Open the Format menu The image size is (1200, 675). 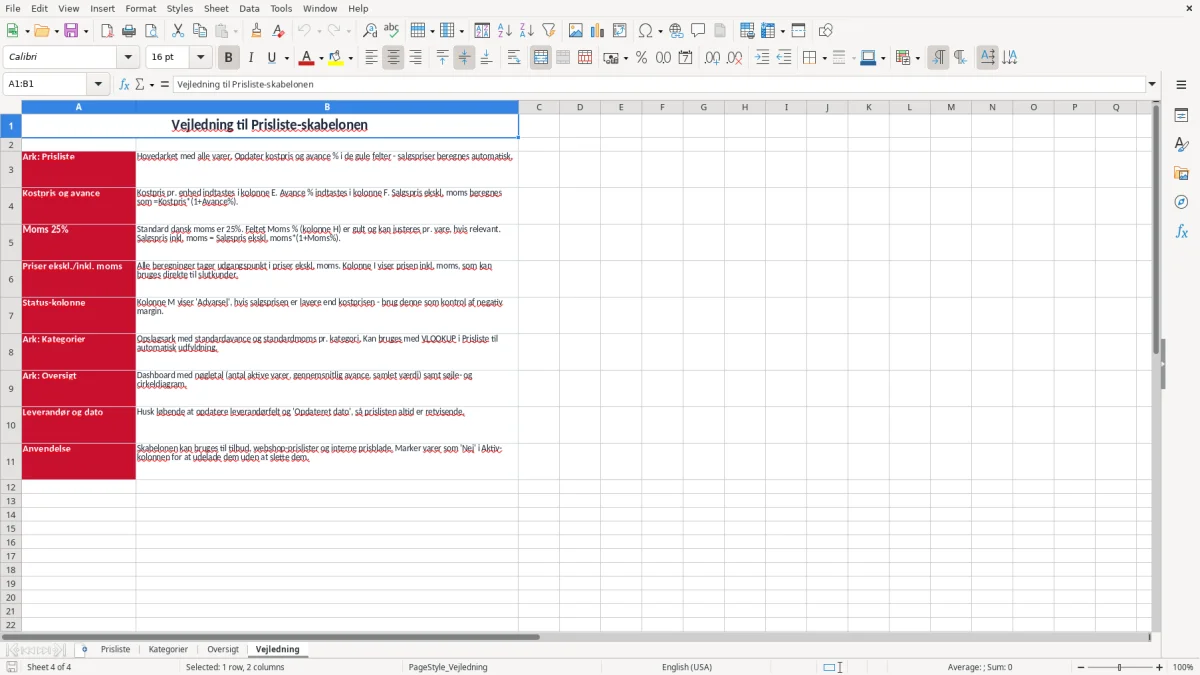pos(140,8)
